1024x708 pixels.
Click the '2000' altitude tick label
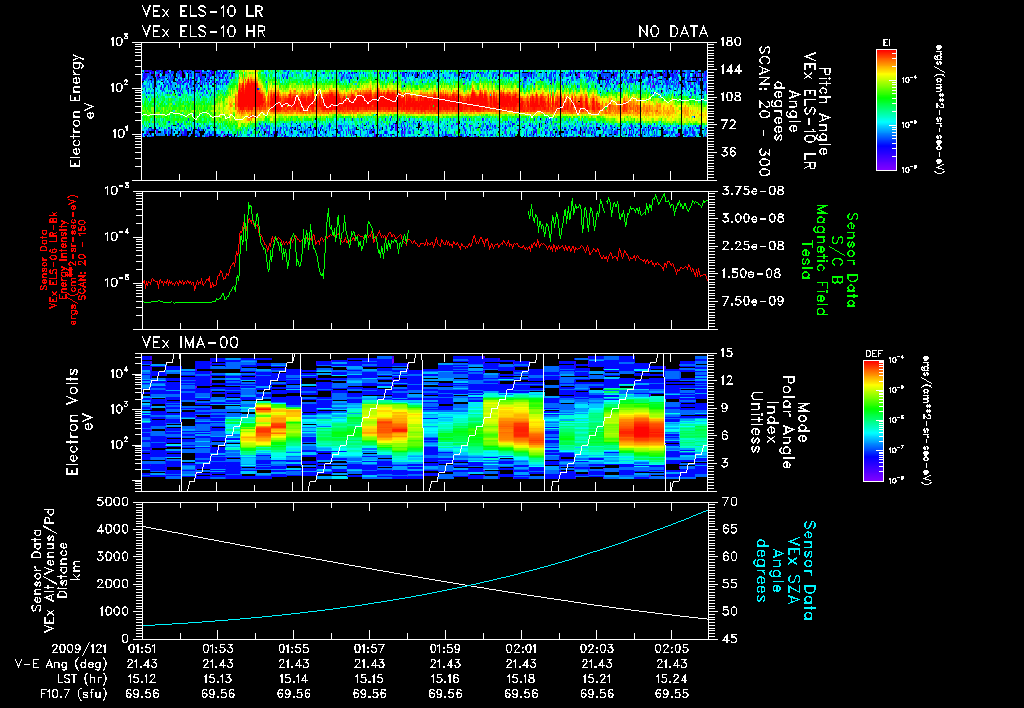(113, 584)
